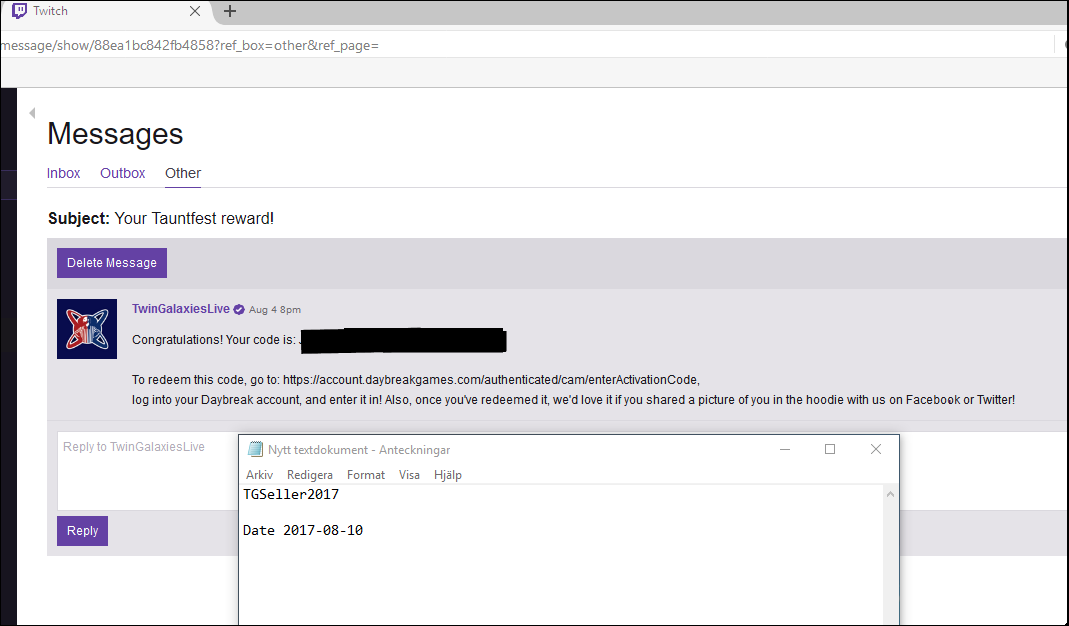
Task: Minimize the Notepad window
Action: point(785,449)
